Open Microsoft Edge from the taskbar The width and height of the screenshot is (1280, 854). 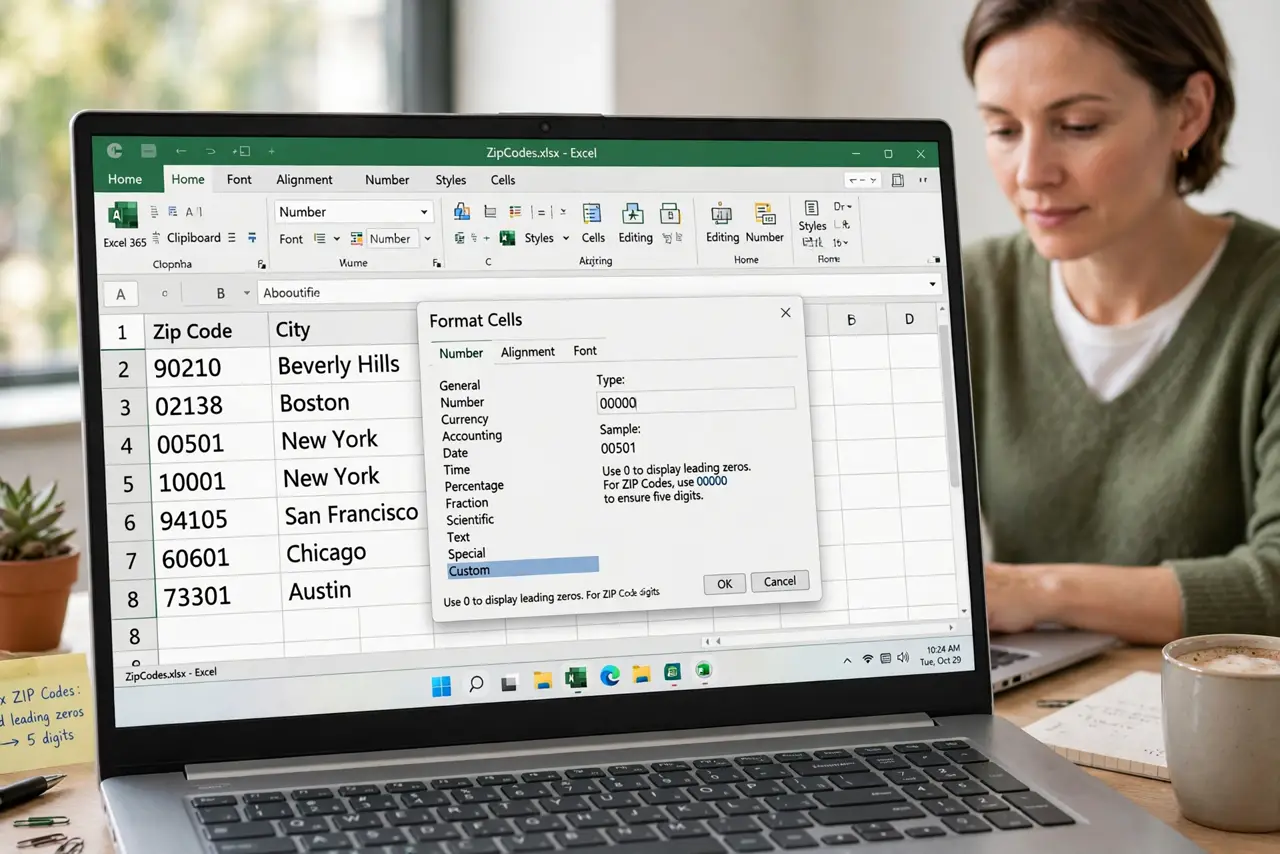click(x=610, y=677)
